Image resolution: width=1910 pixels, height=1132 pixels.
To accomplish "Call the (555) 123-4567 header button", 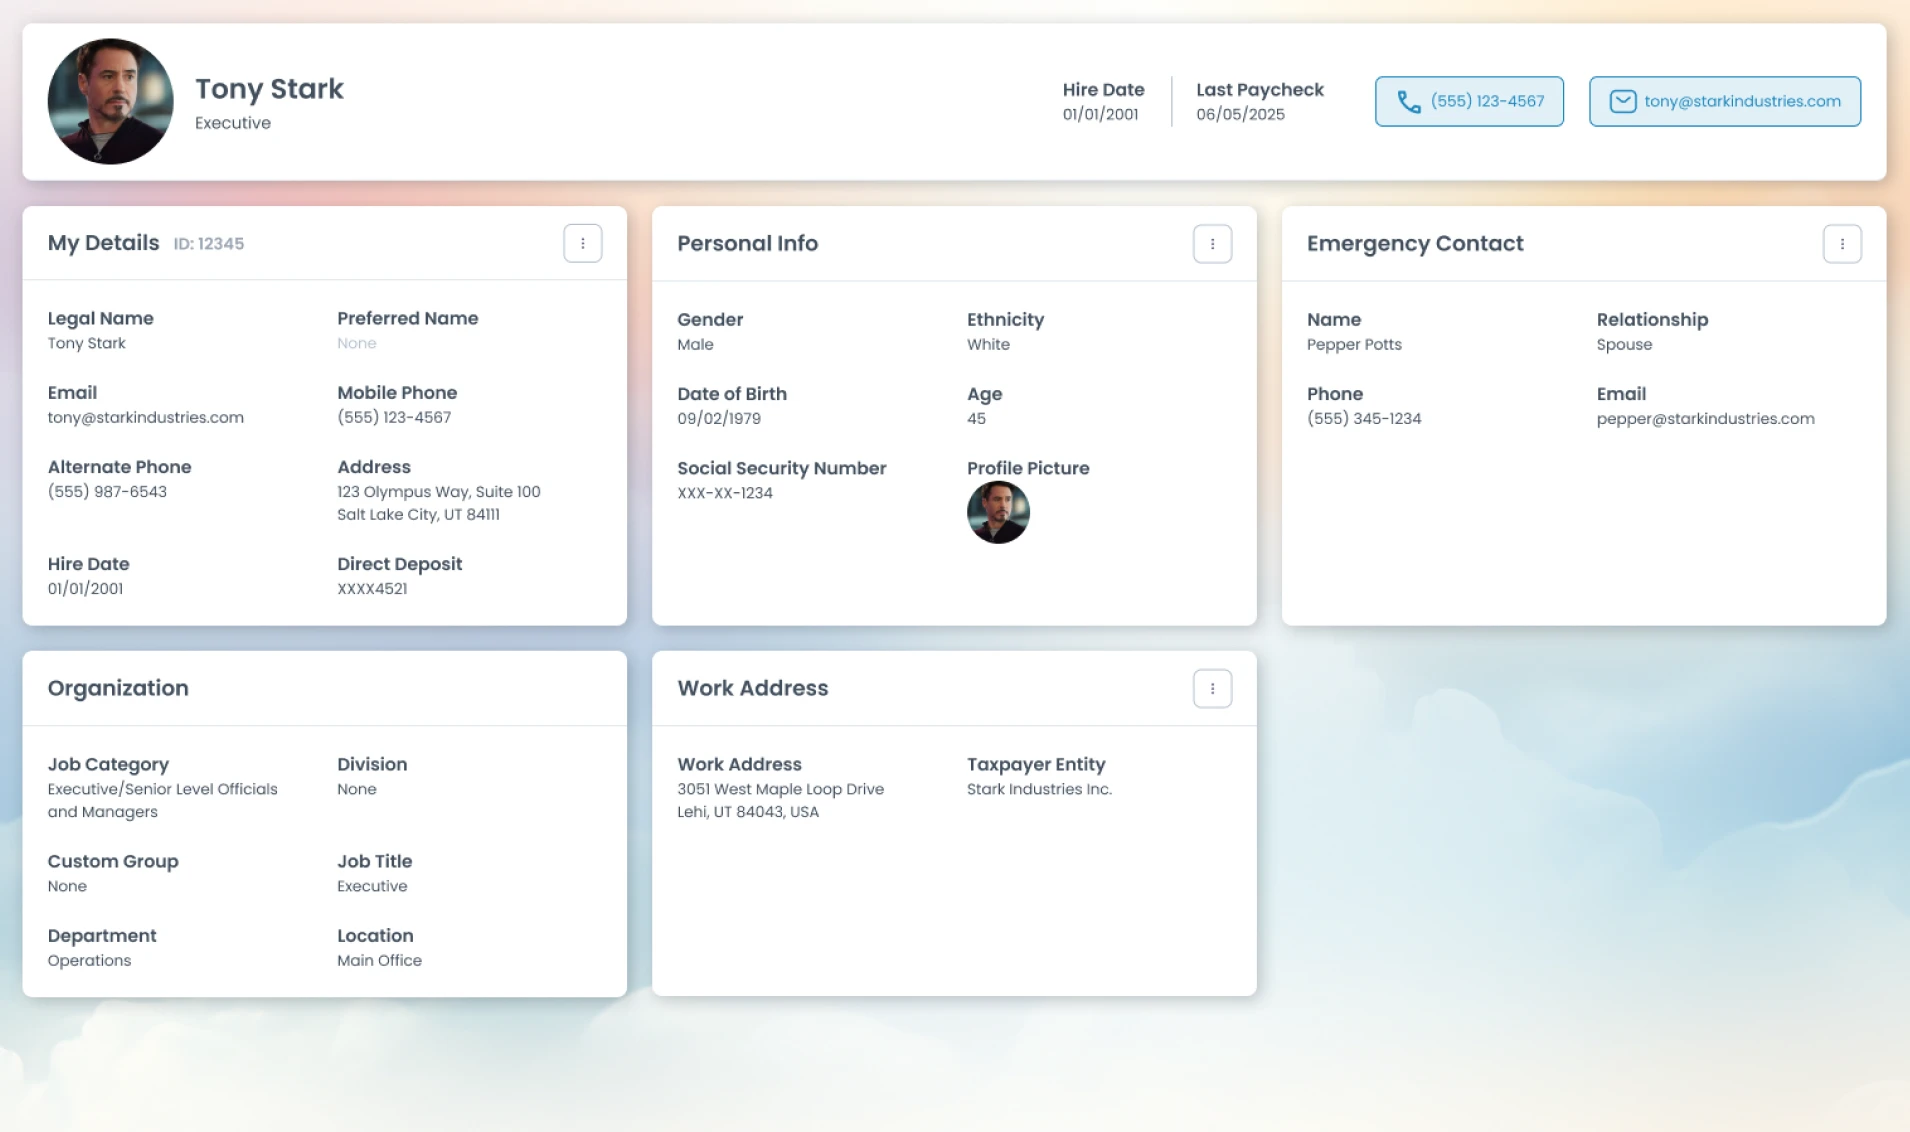I will click(x=1469, y=101).
